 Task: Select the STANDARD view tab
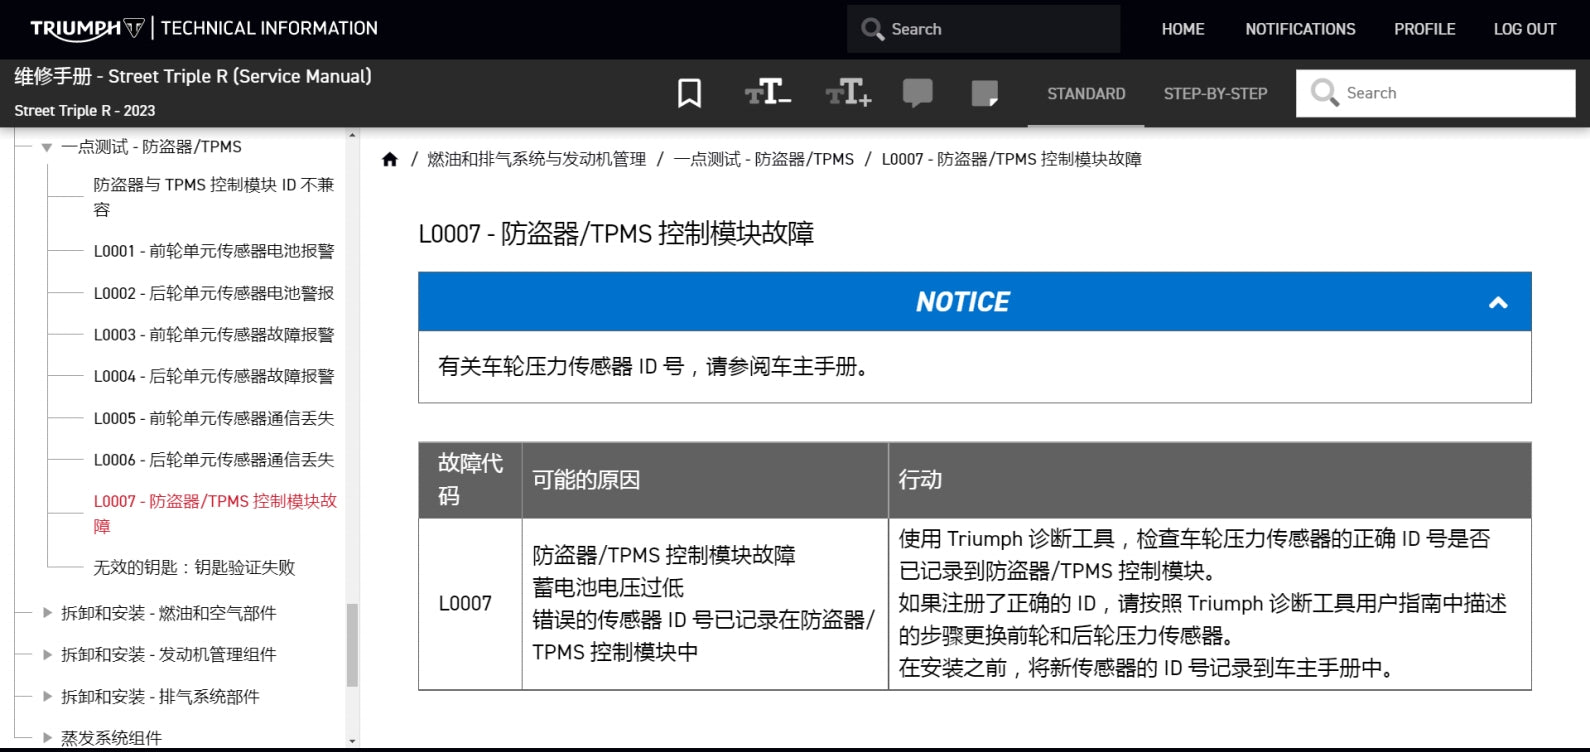click(x=1086, y=94)
